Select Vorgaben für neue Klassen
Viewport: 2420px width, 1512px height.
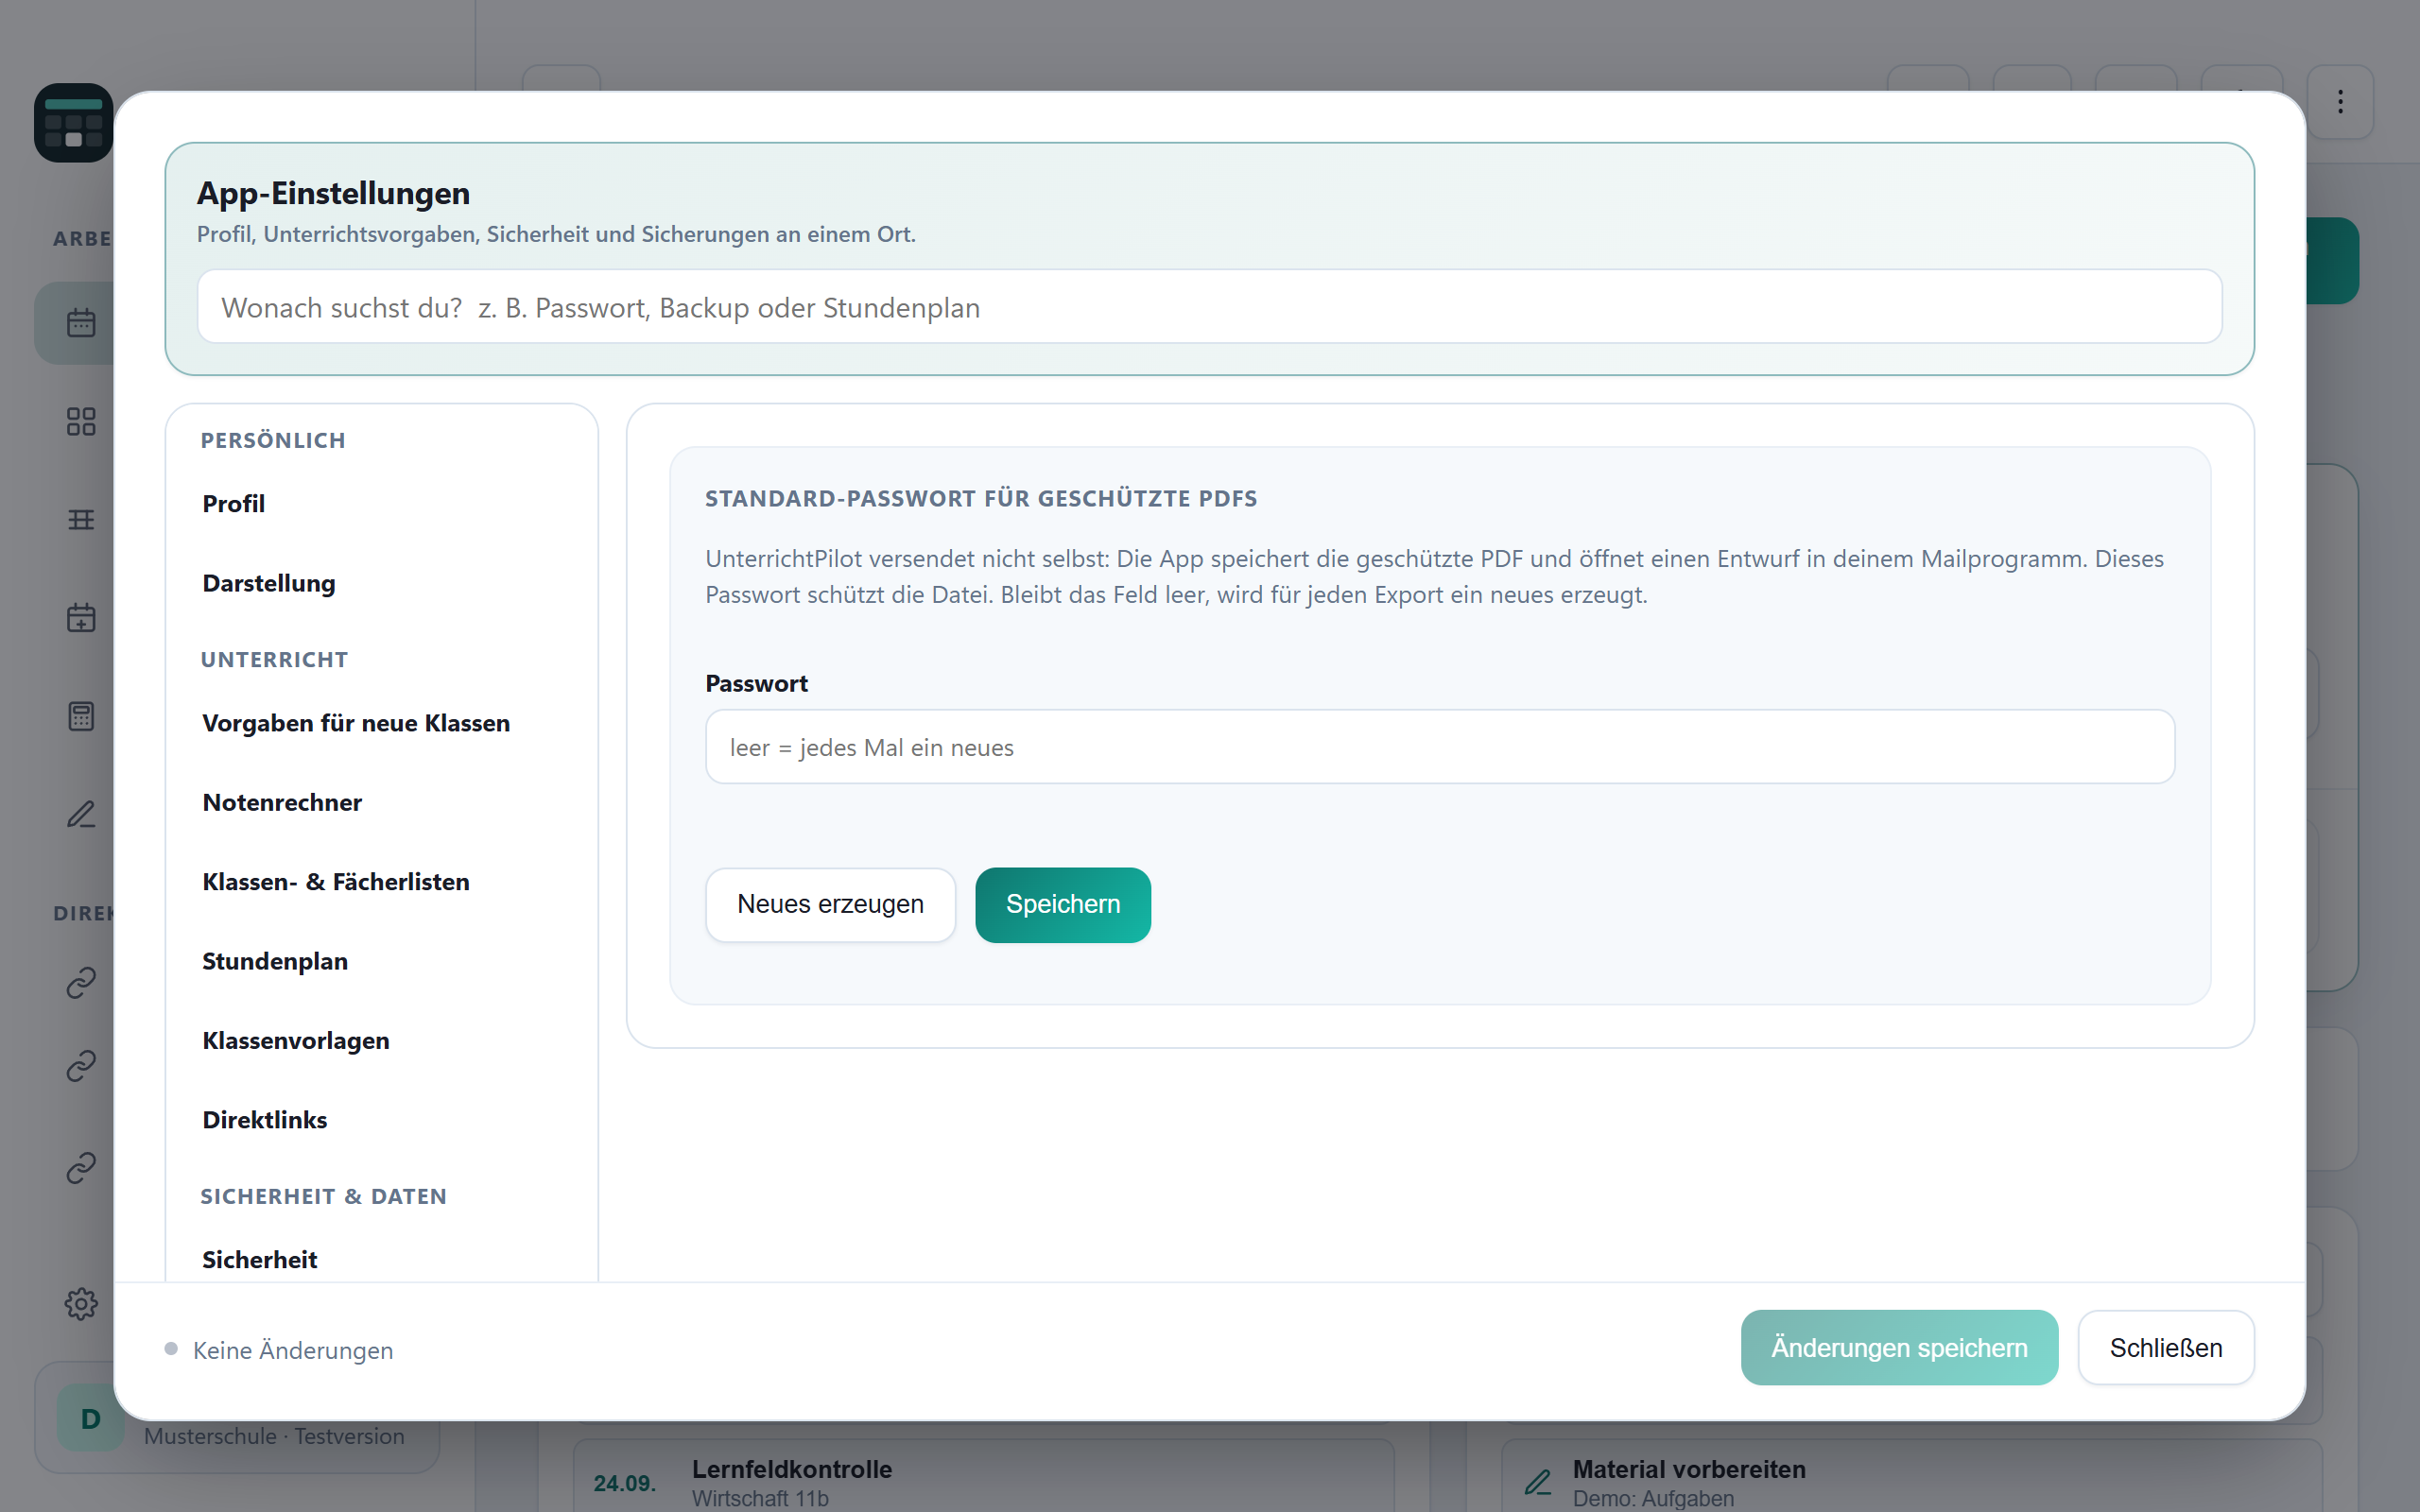click(355, 722)
